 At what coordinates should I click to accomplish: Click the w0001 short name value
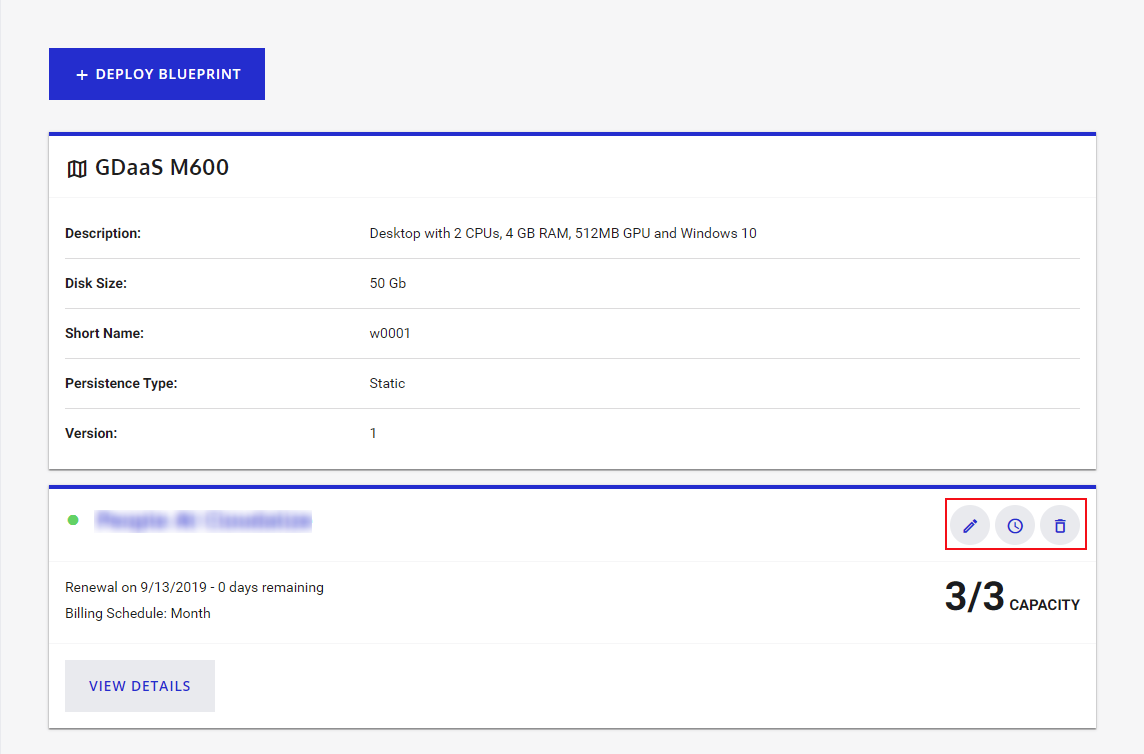pos(390,334)
